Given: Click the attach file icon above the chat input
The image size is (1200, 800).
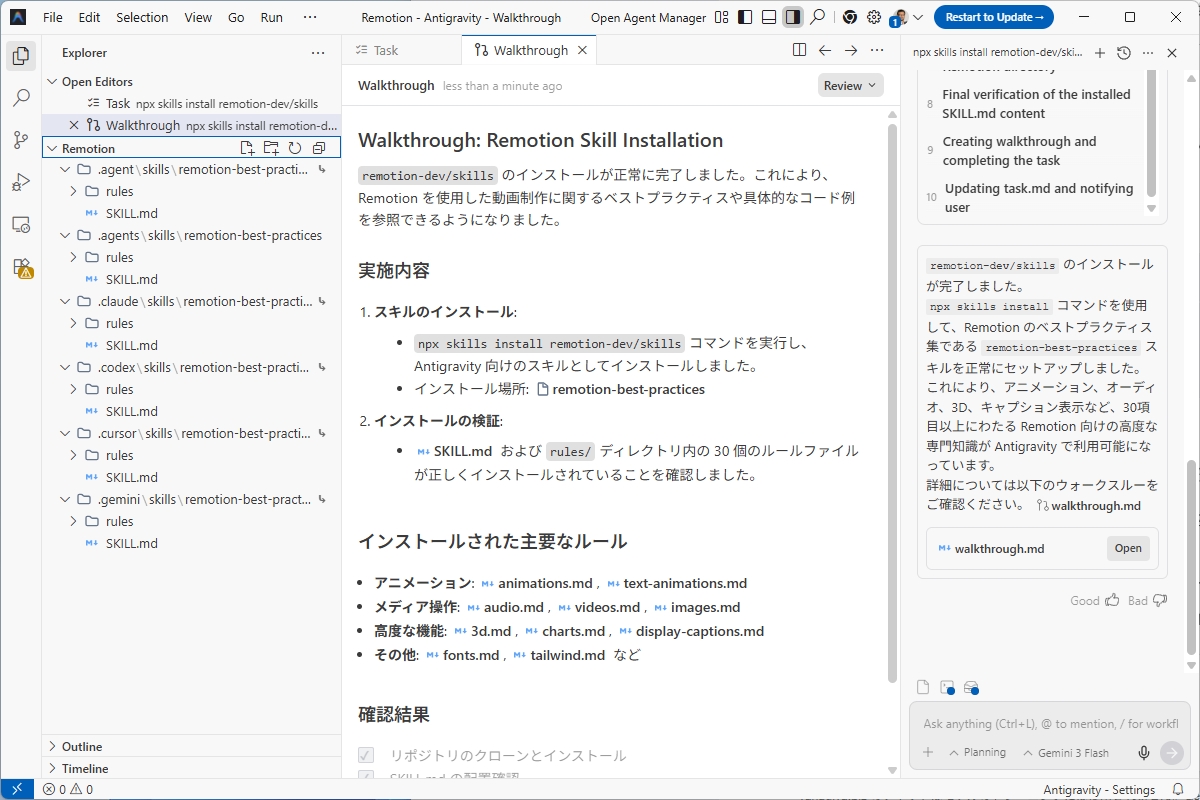Looking at the screenshot, I should click(x=922, y=687).
